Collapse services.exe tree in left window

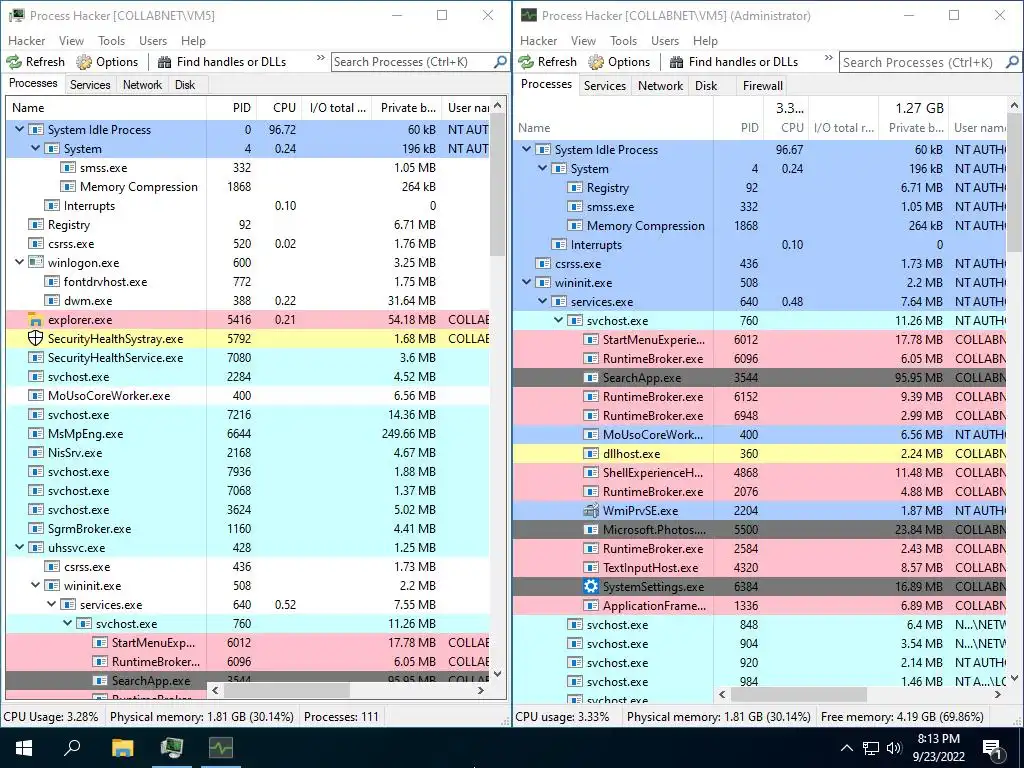pyautogui.click(x=52, y=604)
